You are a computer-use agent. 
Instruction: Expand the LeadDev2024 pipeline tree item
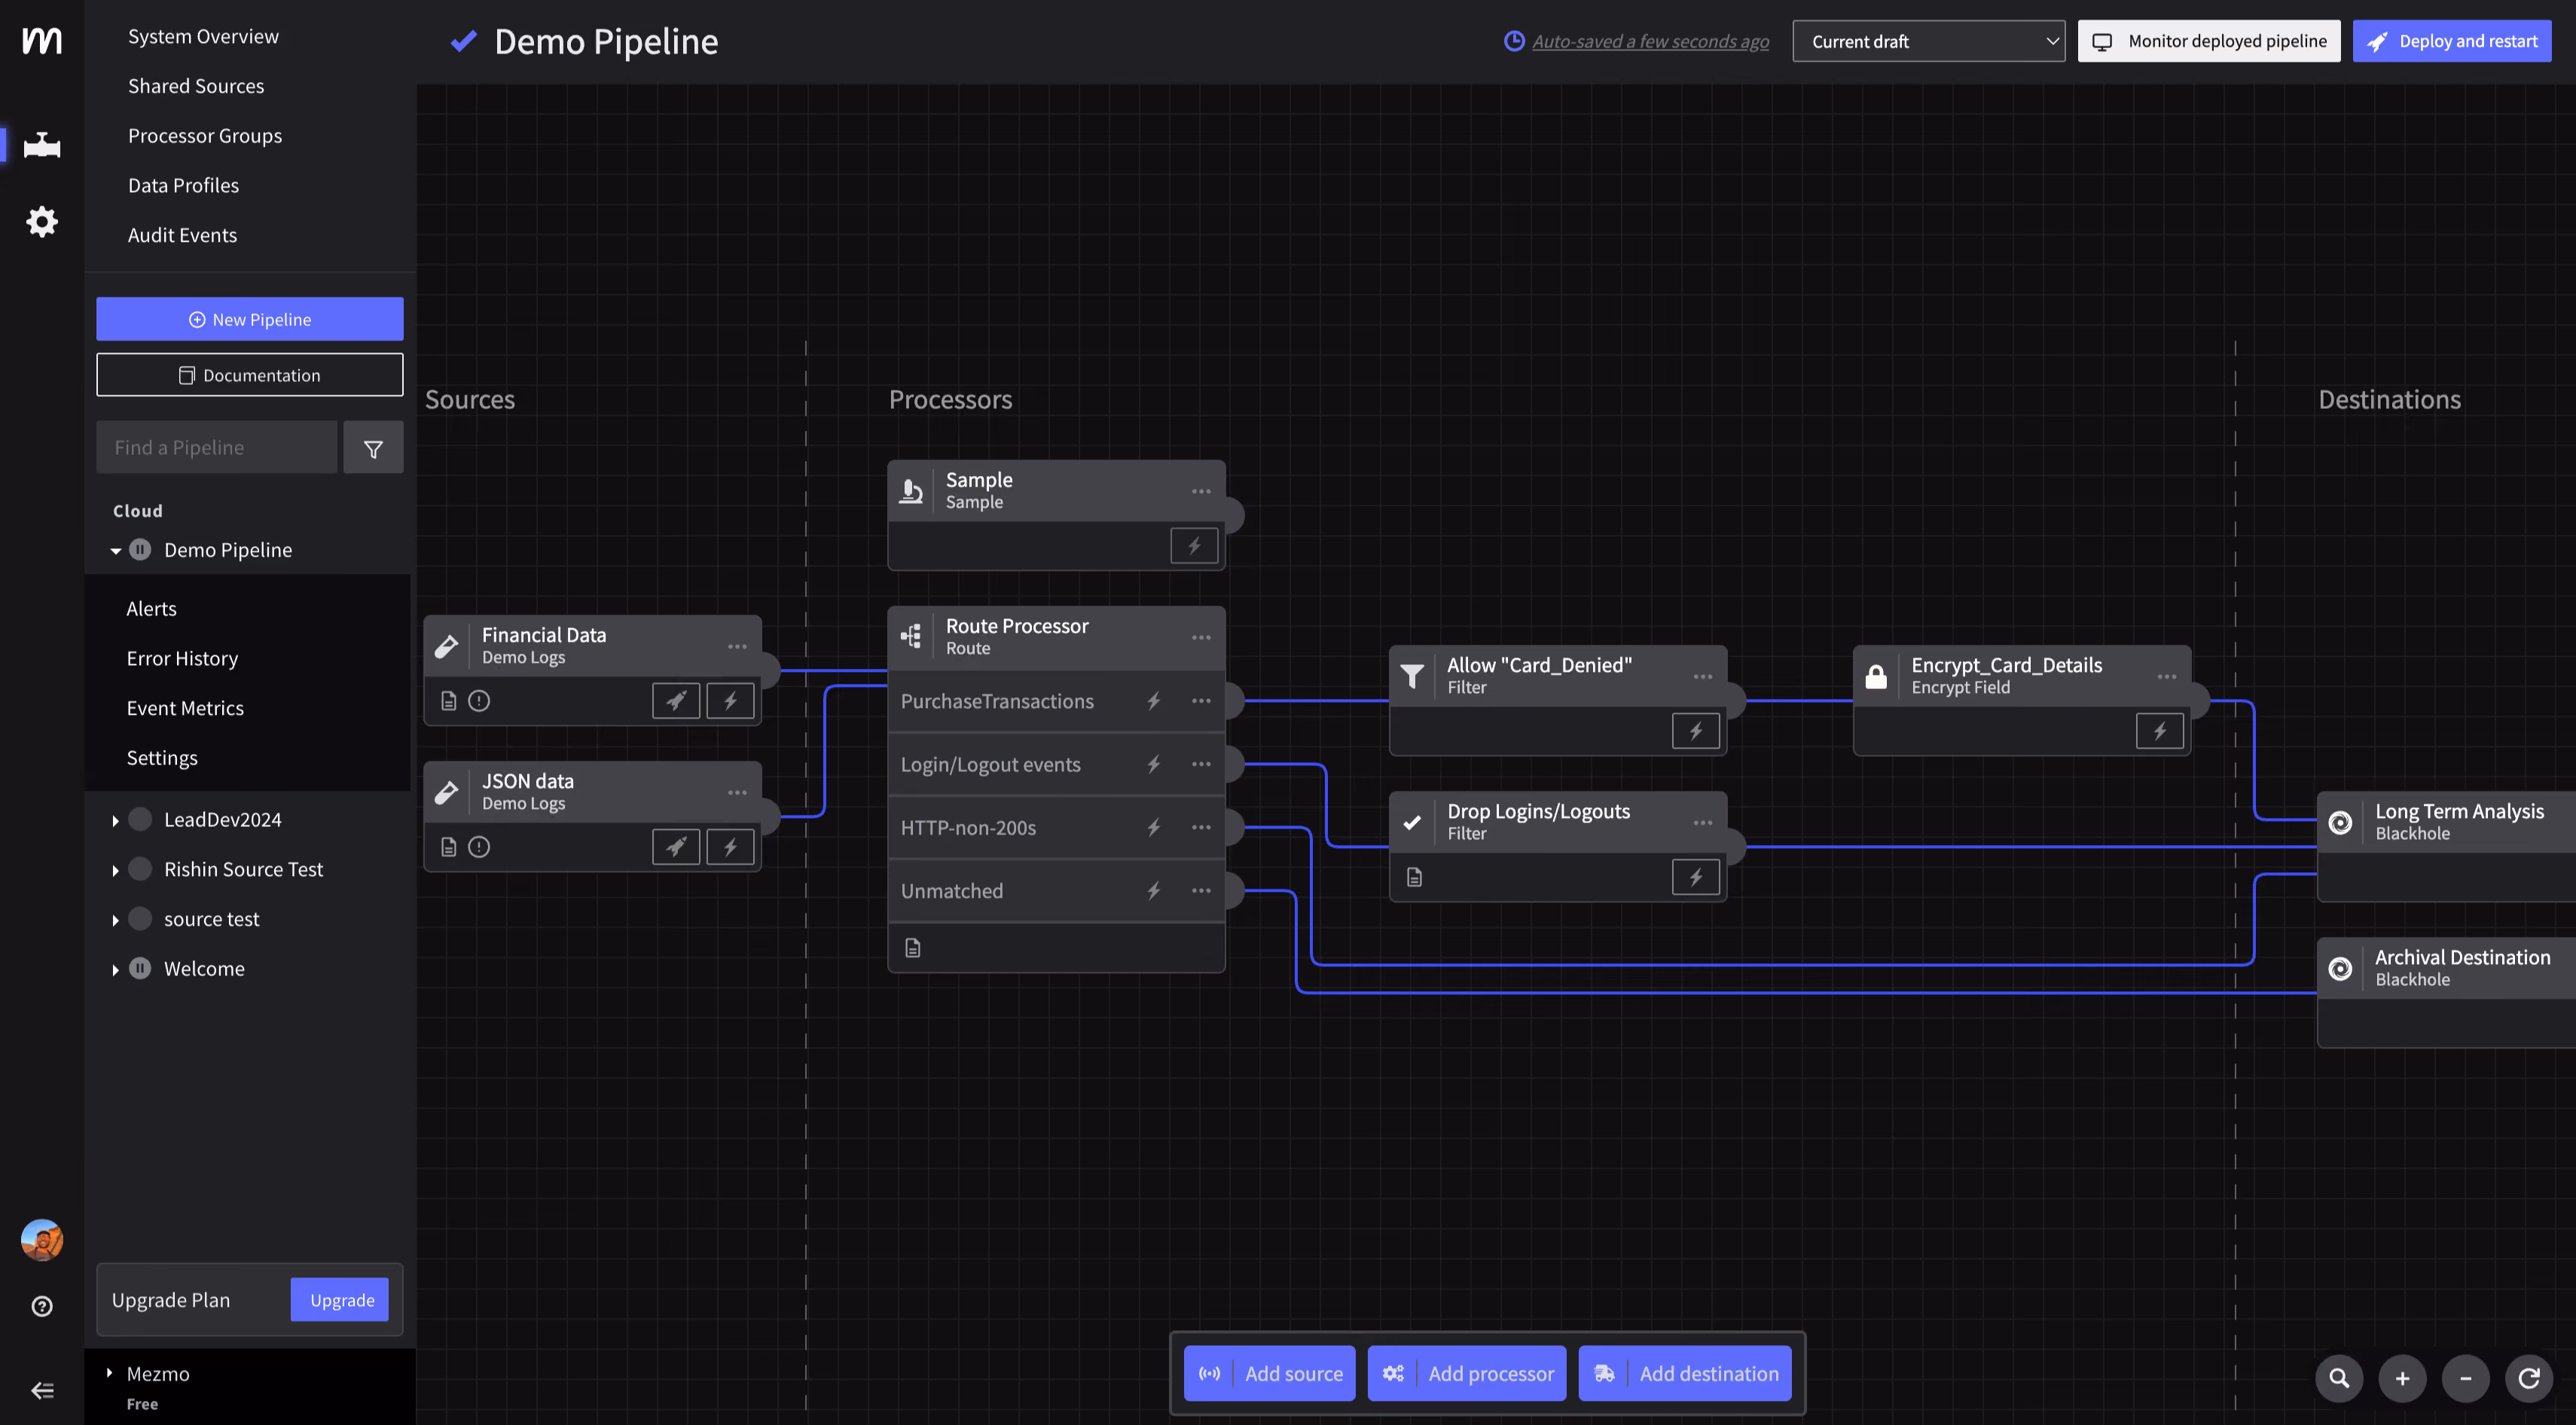tap(116, 821)
